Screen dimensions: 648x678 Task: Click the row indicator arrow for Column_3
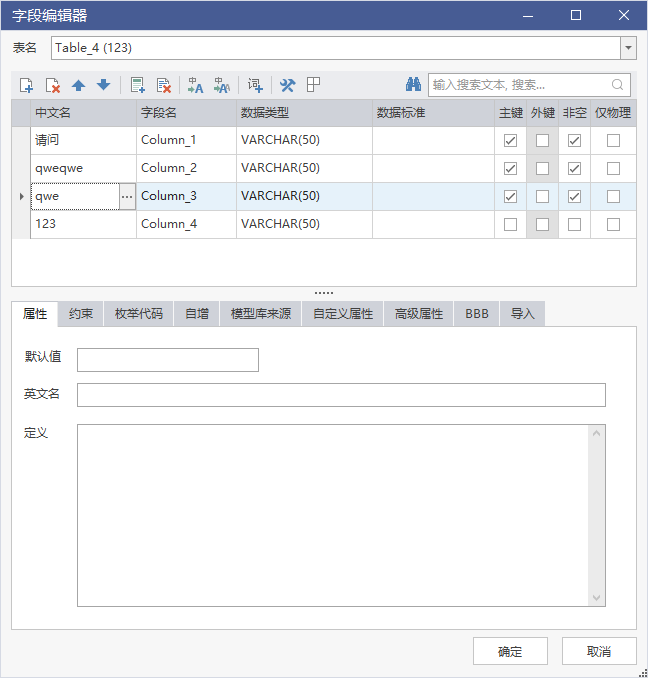pos(21,197)
